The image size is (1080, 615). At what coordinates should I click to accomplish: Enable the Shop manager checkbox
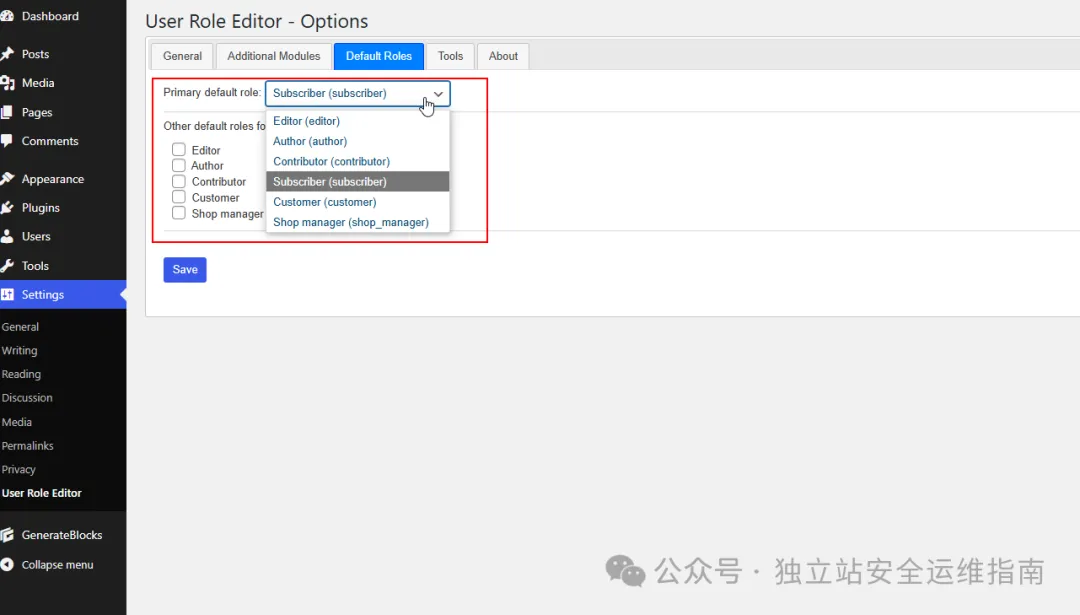coord(179,213)
